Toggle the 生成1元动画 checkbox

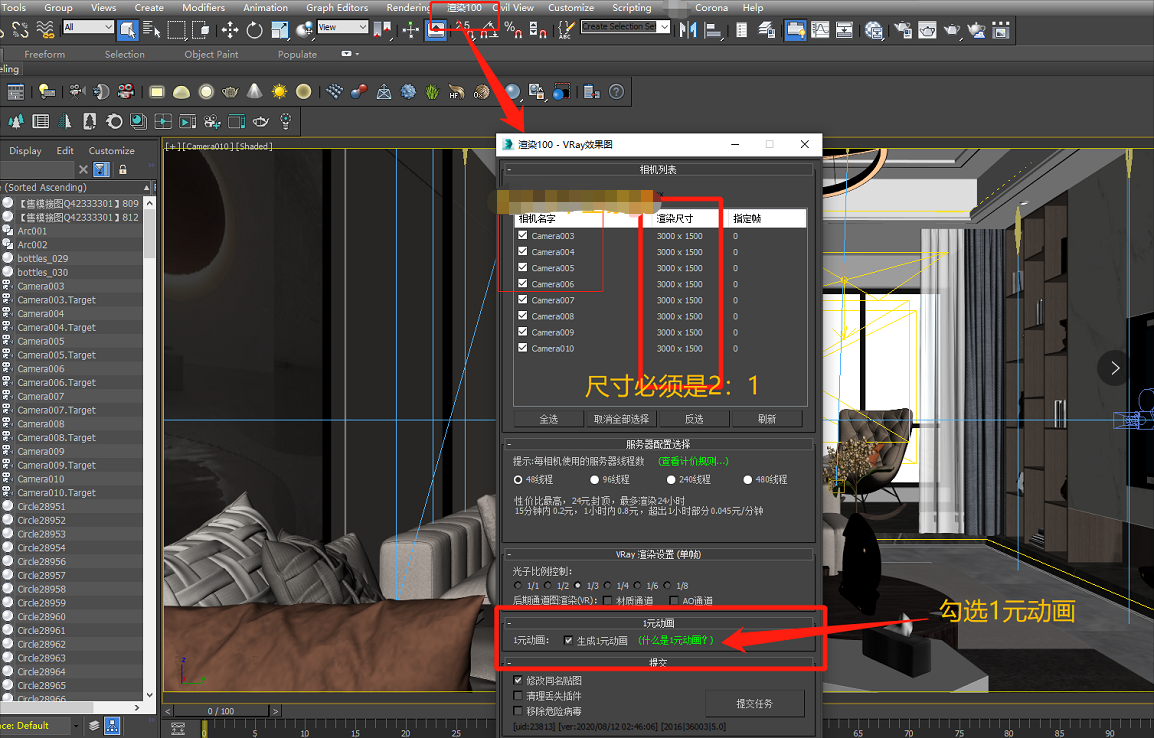(567, 640)
